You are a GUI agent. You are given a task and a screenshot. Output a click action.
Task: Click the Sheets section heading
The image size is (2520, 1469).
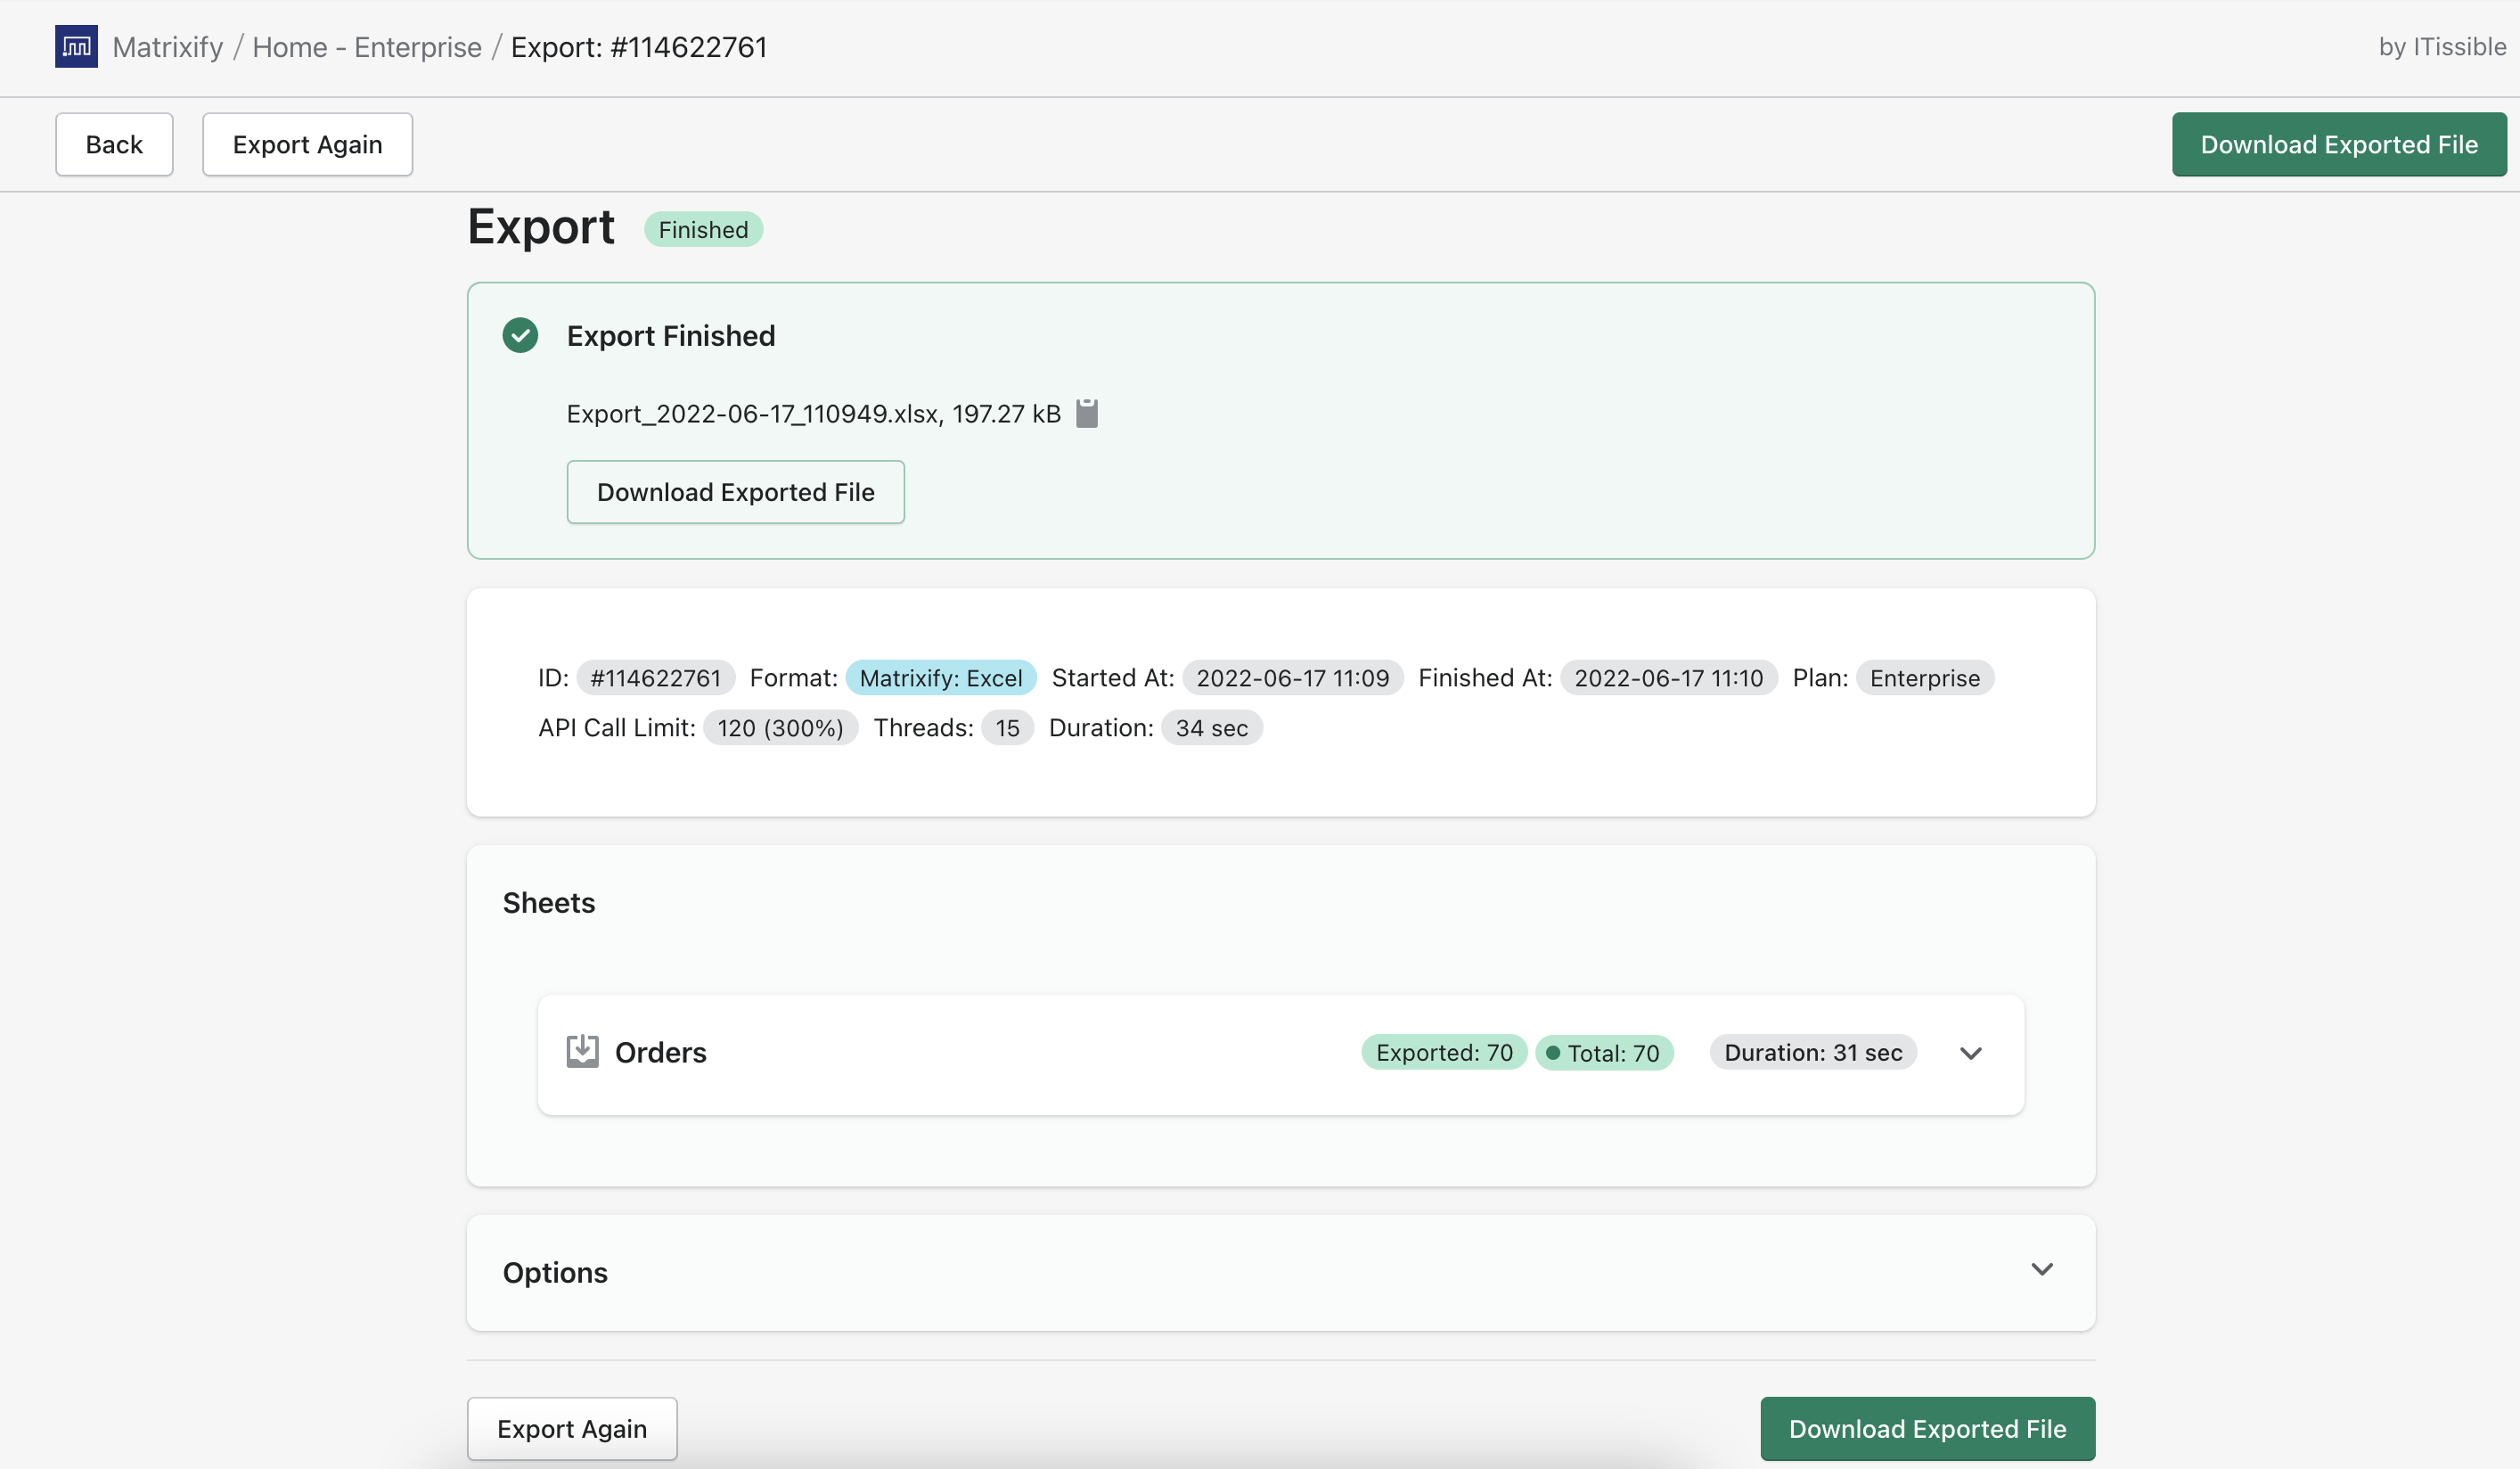coord(549,902)
